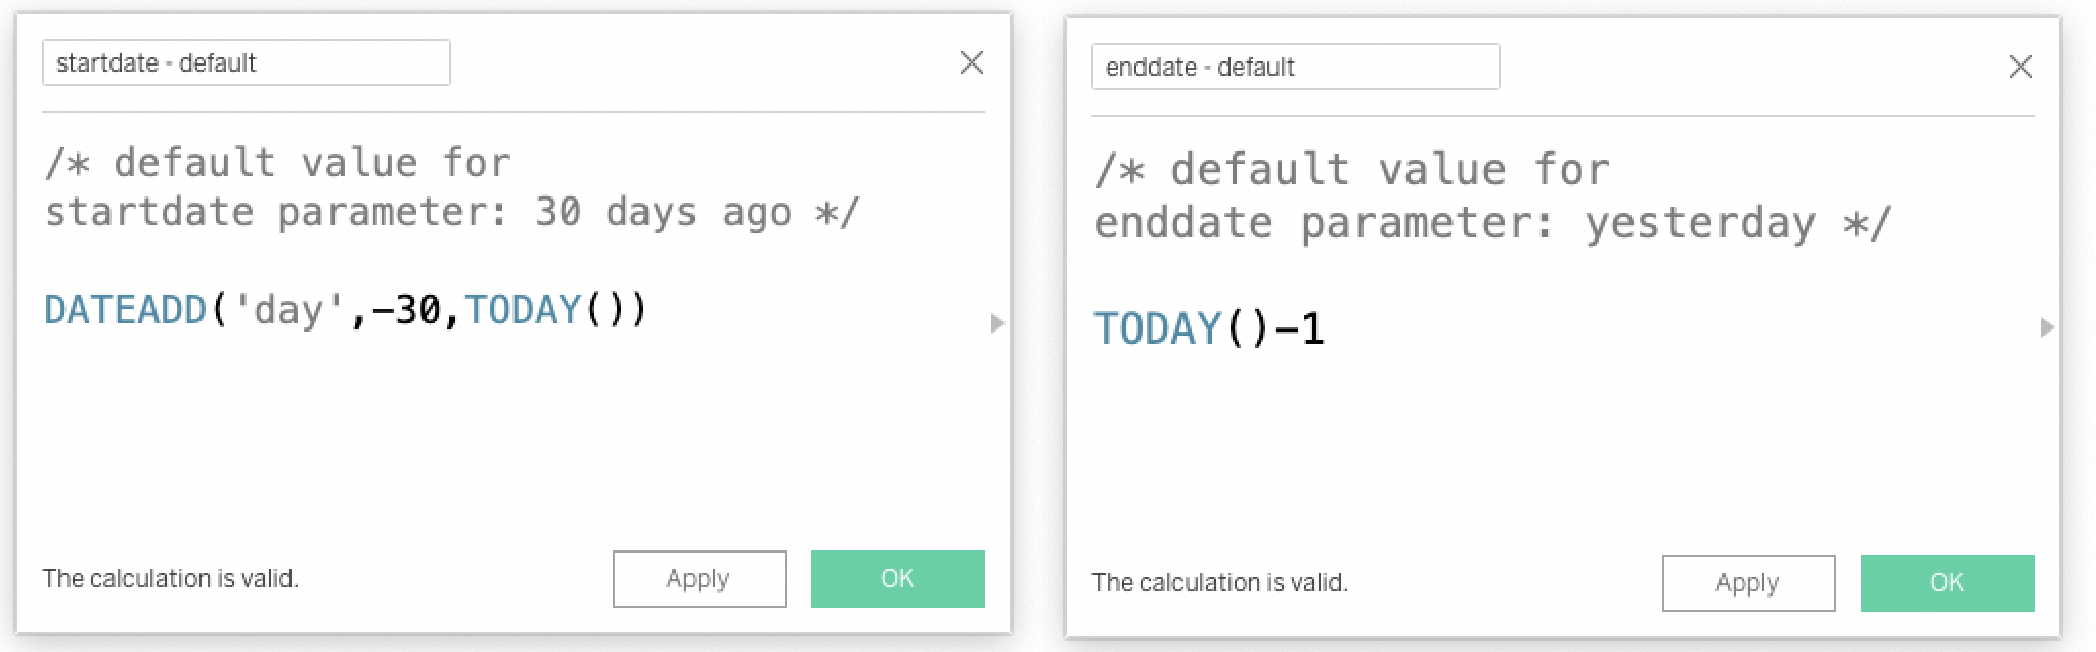Expand function list arrow in enddate dialog
This screenshot has width=2096, height=652.
pyautogui.click(x=2046, y=327)
